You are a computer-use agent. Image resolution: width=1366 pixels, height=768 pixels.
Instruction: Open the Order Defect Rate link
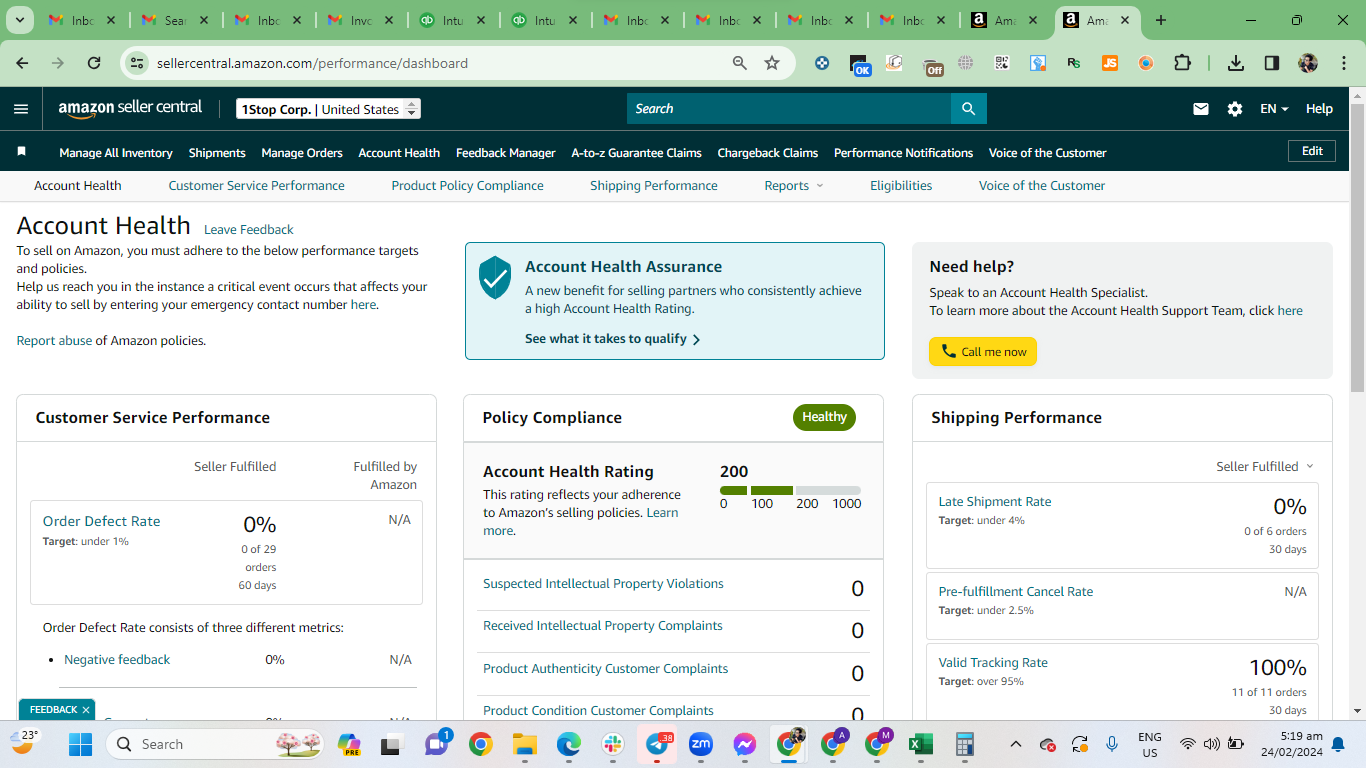point(101,521)
